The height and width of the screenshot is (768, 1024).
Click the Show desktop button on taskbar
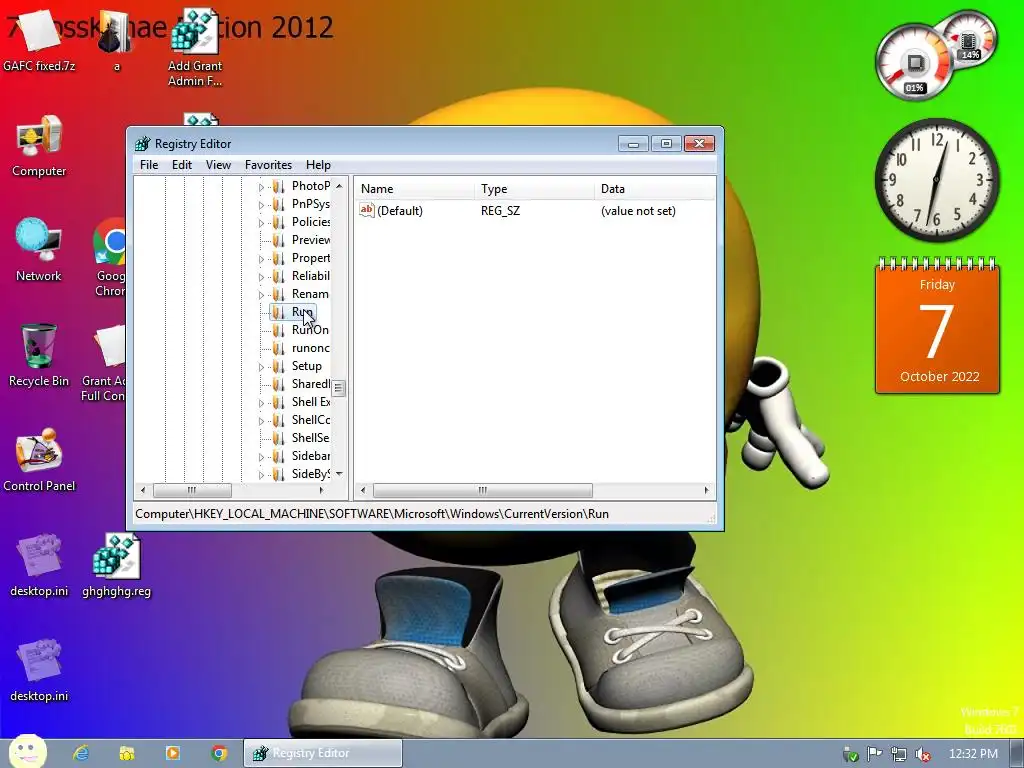point(1017,754)
